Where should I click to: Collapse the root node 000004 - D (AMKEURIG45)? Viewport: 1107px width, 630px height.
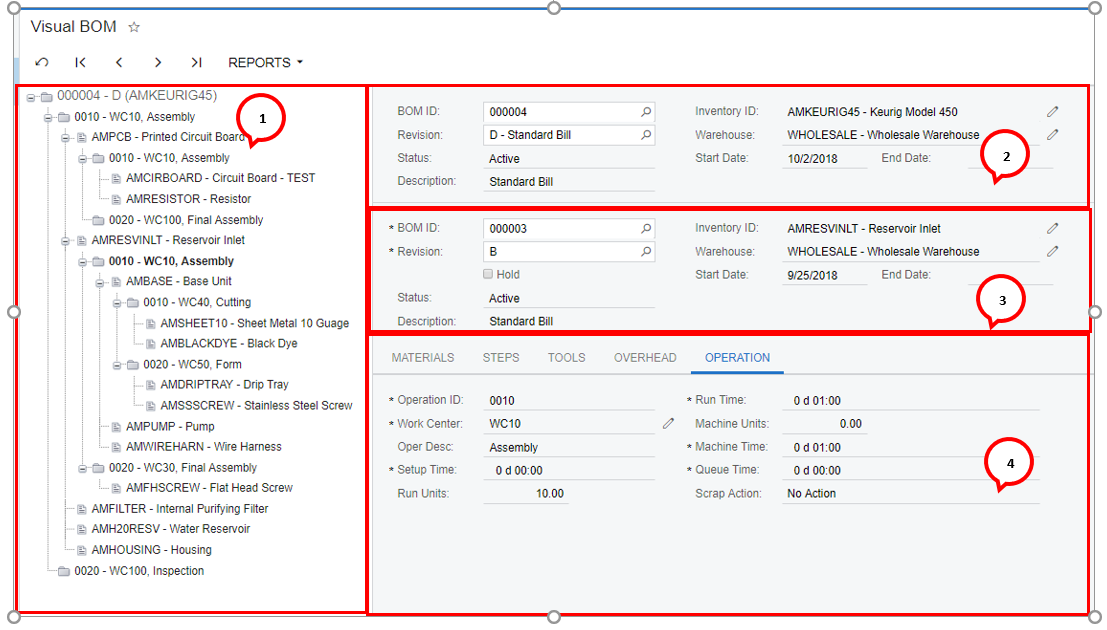(x=31, y=97)
